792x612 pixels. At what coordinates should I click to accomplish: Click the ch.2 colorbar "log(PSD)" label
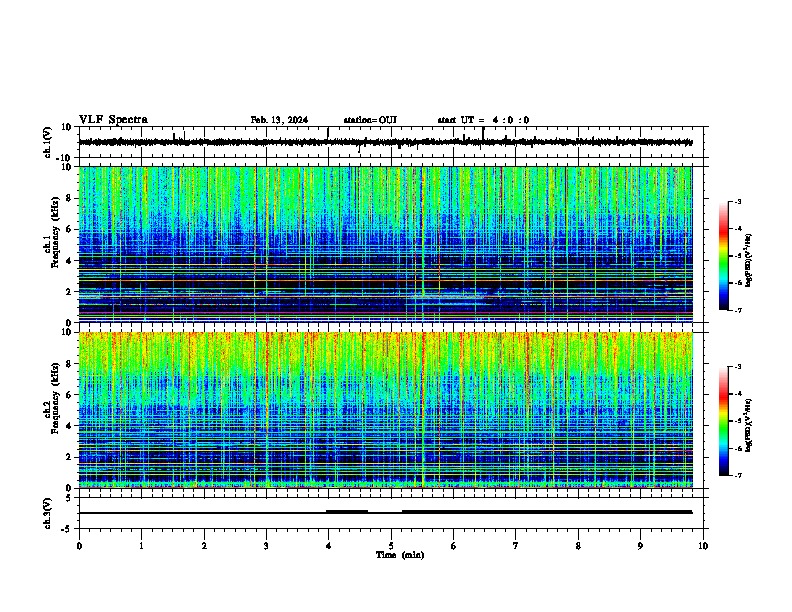(749, 426)
